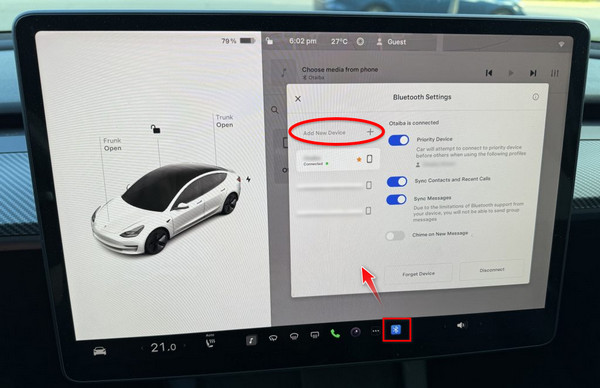600x388 pixels.
Task: Tap the circular icon beside 27°C
Action: [x=360, y=42]
